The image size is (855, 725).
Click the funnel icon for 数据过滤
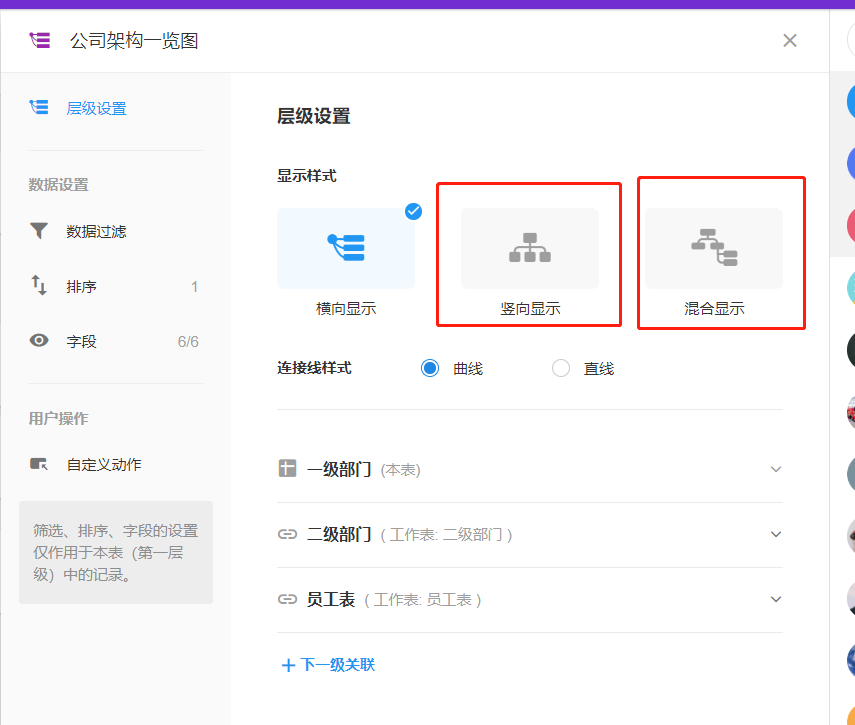point(39,231)
